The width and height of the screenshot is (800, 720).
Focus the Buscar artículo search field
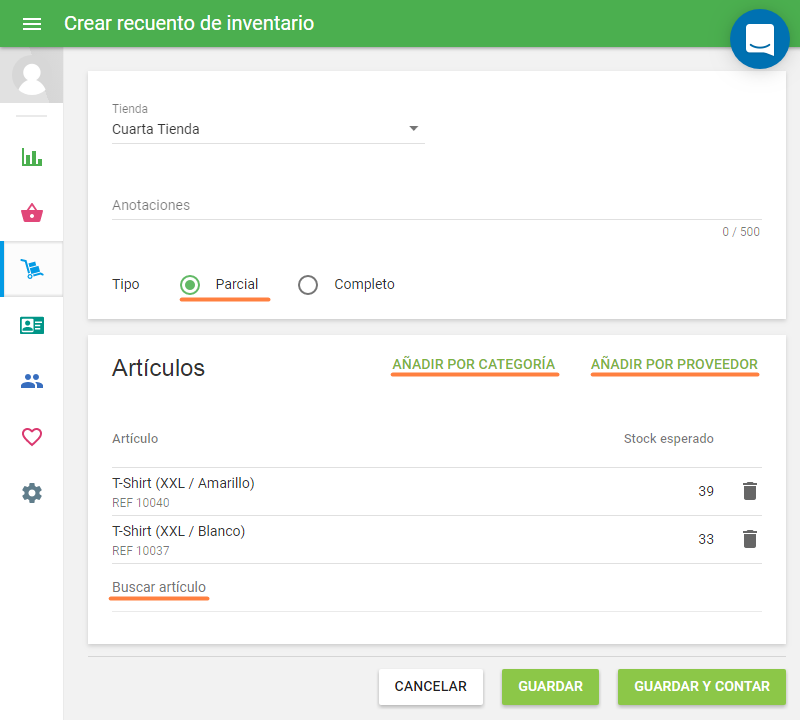pos(437,588)
